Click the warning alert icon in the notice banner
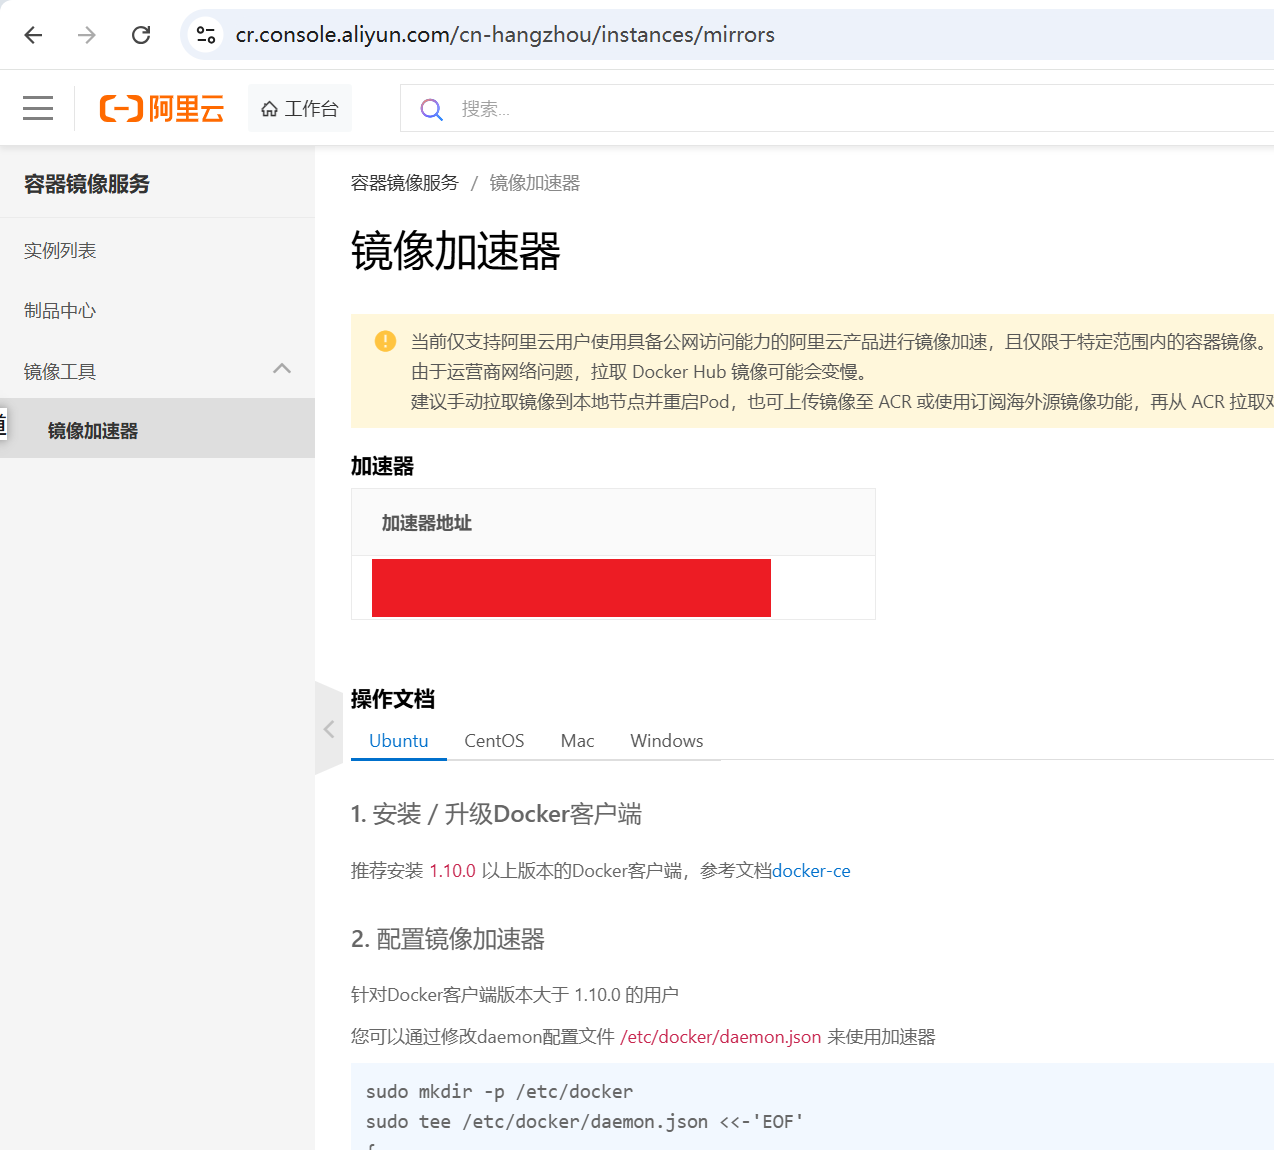The height and width of the screenshot is (1150, 1274). [384, 340]
